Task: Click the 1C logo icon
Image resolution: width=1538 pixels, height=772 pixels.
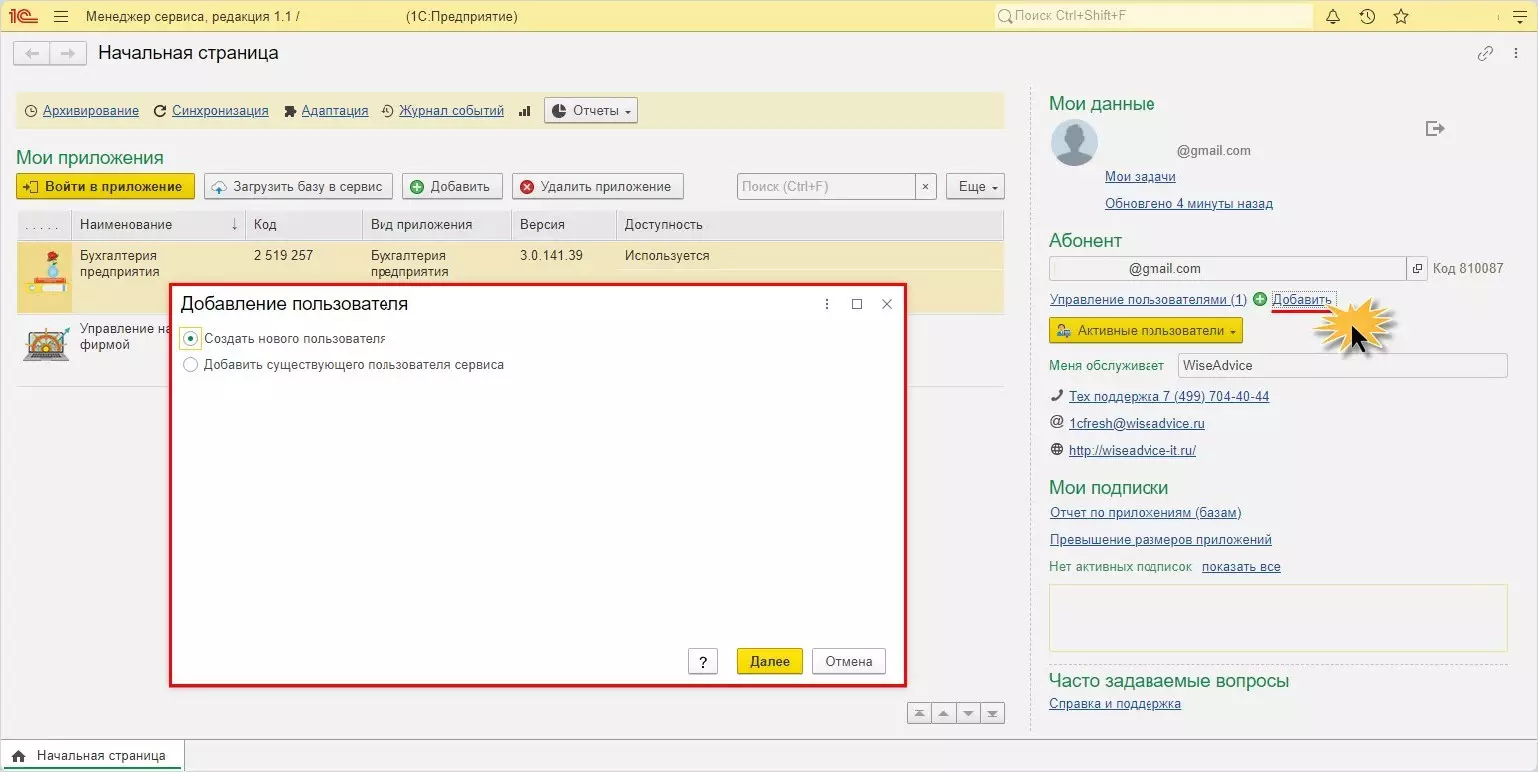Action: tap(25, 17)
